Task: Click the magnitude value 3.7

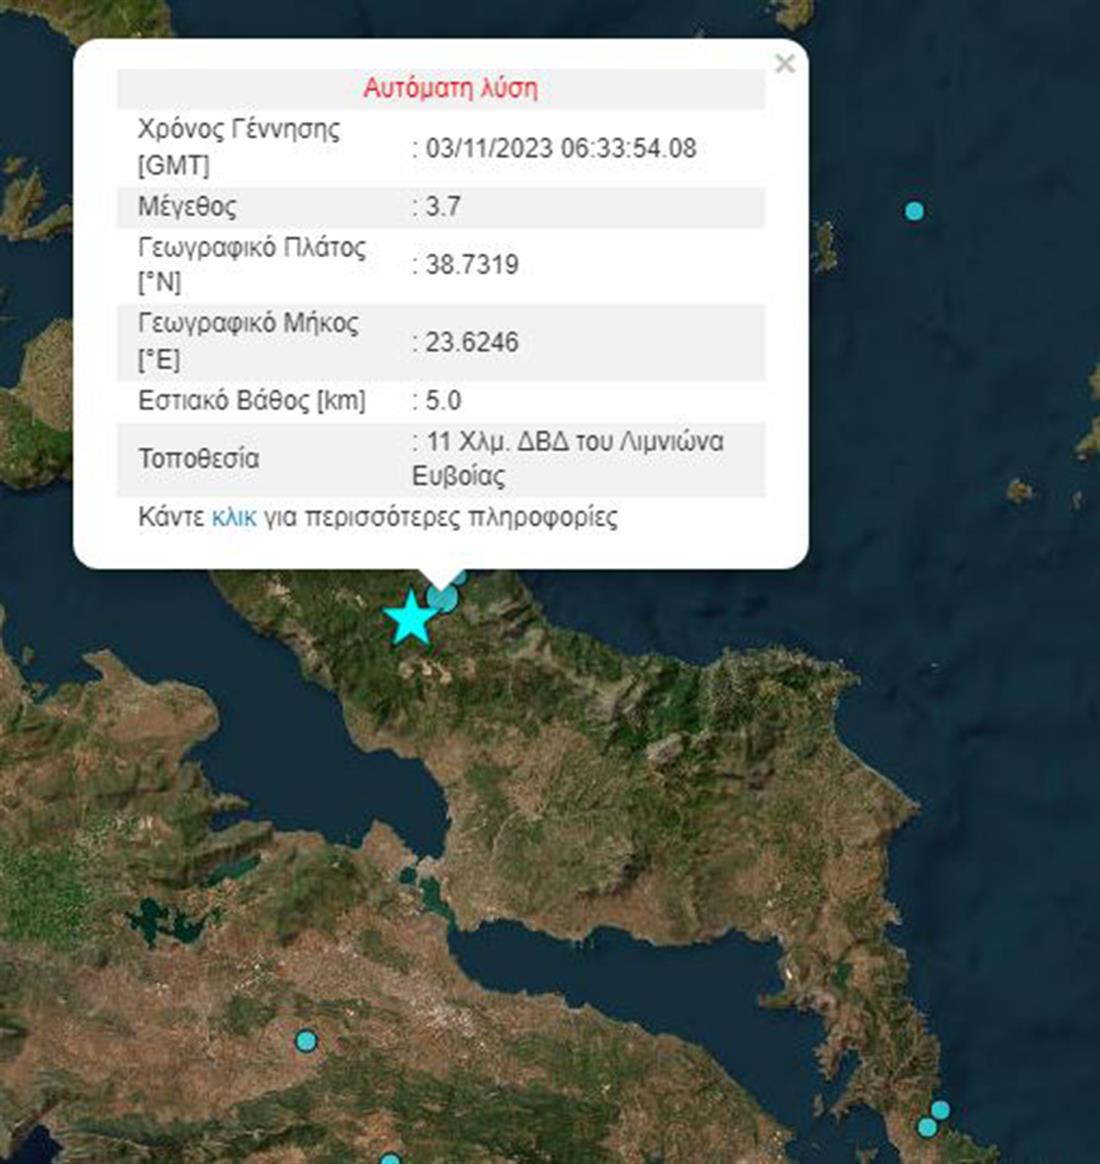Action: point(443,206)
